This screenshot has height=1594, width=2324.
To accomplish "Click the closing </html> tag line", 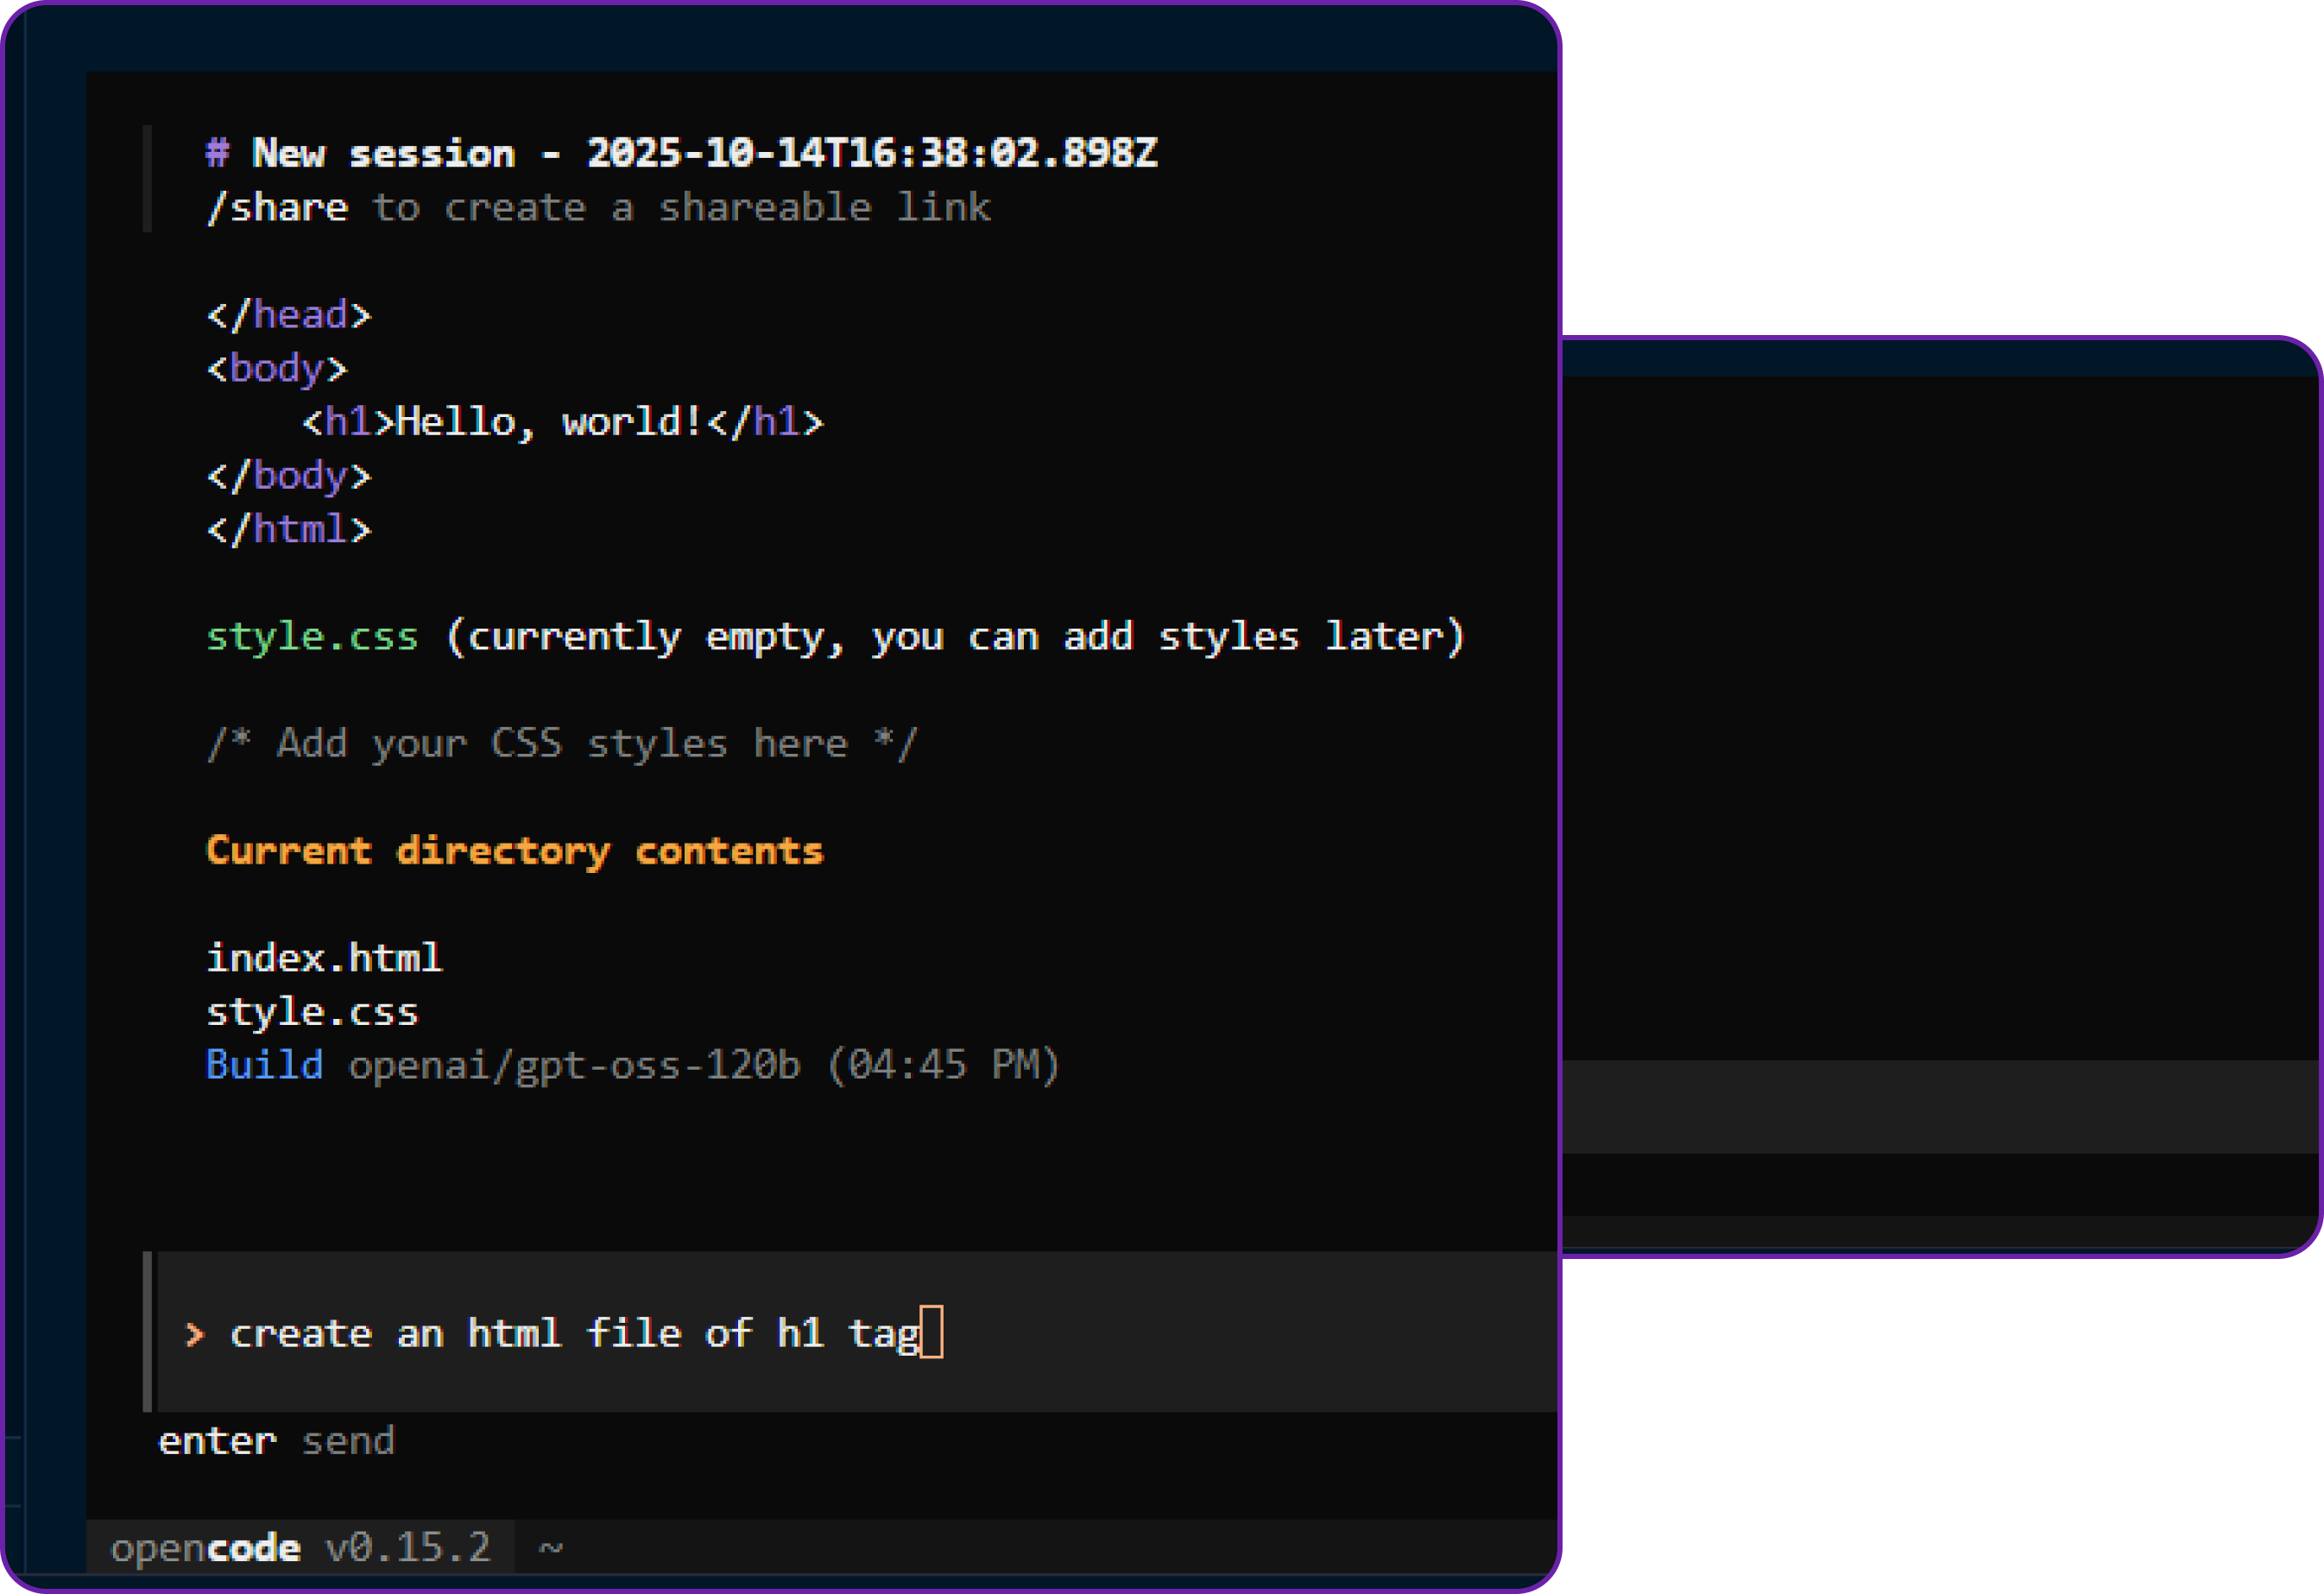I will coord(288,529).
